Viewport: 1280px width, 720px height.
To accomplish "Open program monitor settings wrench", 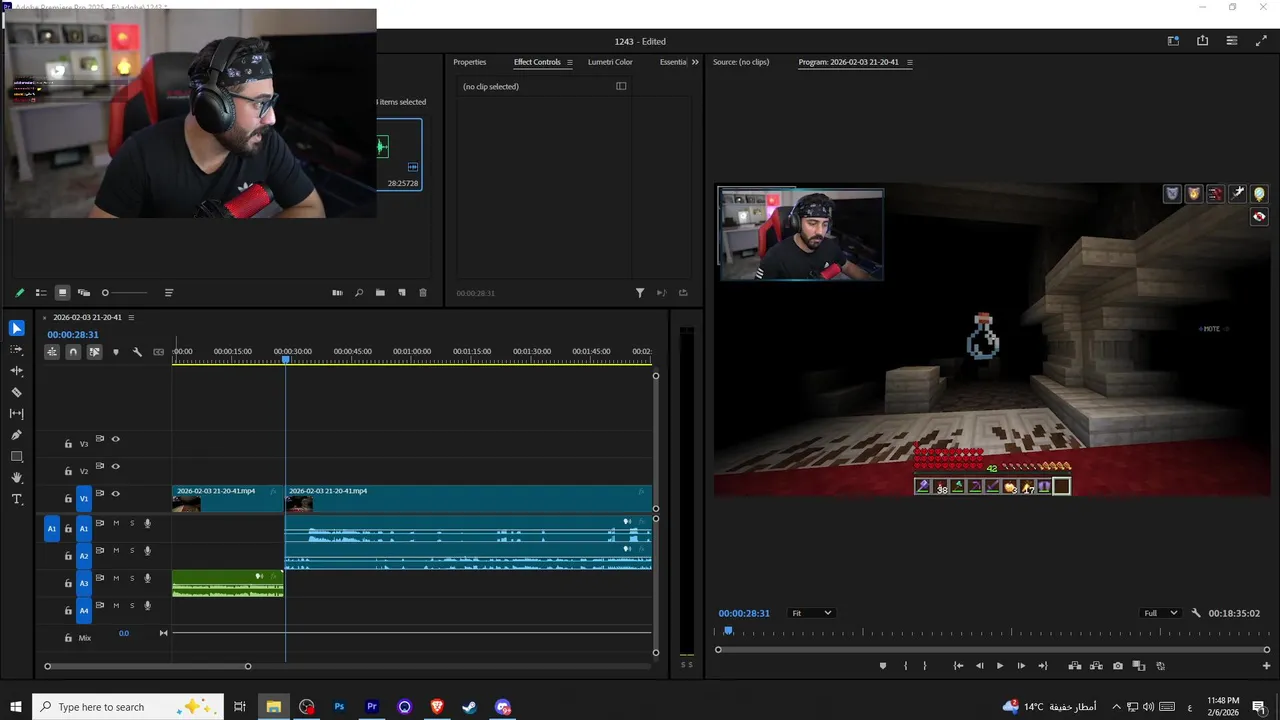I will click(1196, 613).
